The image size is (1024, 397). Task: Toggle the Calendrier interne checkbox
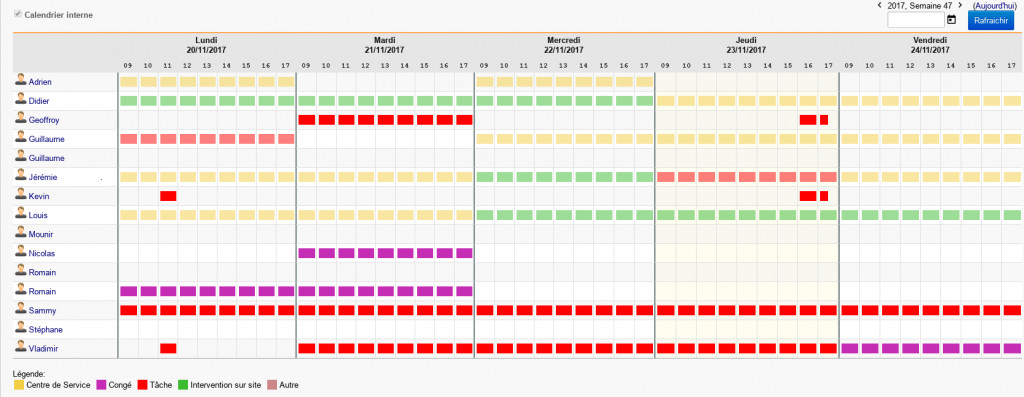point(18,14)
